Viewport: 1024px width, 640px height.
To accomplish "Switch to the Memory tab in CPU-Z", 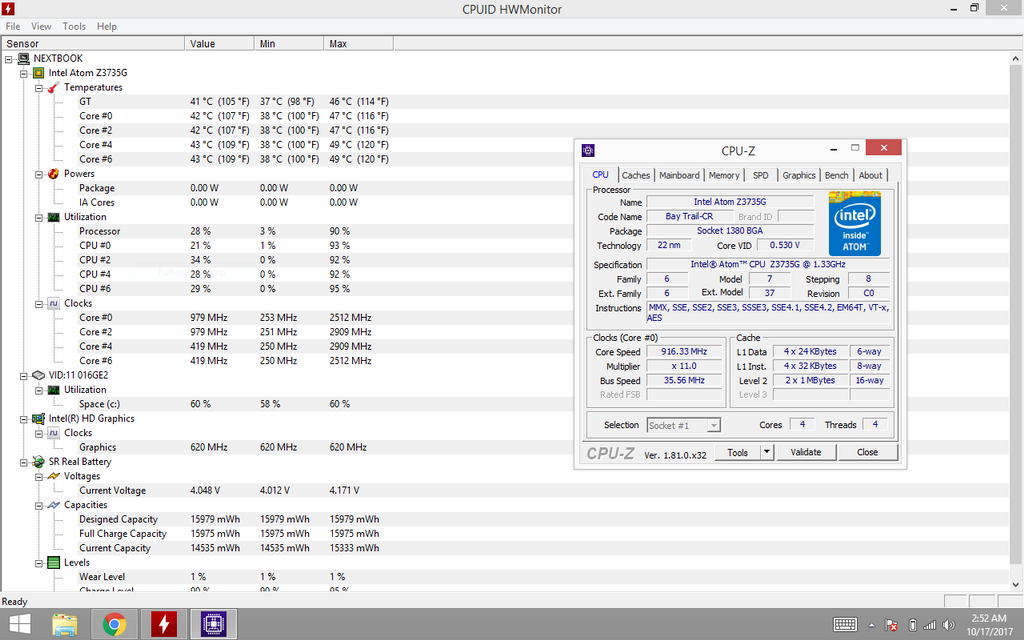I will coord(724,175).
